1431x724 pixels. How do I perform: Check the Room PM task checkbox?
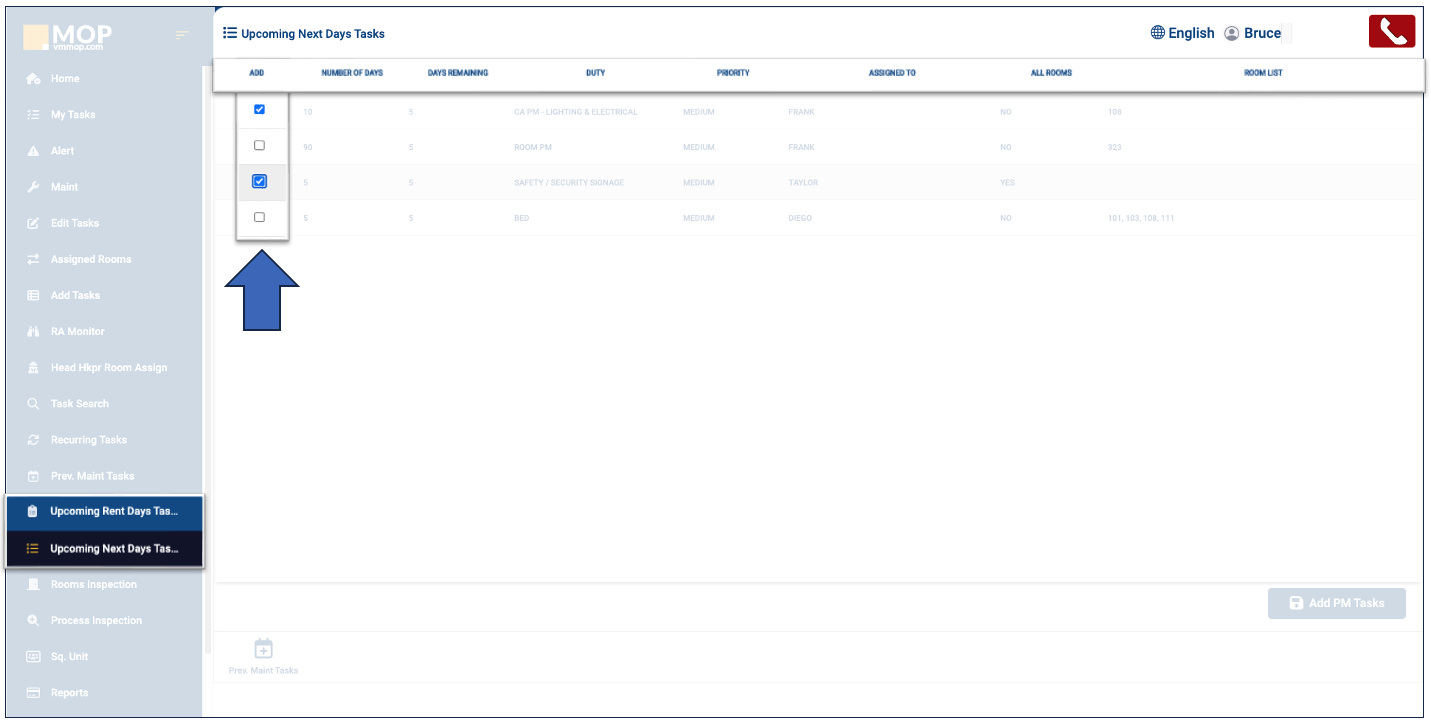260,146
